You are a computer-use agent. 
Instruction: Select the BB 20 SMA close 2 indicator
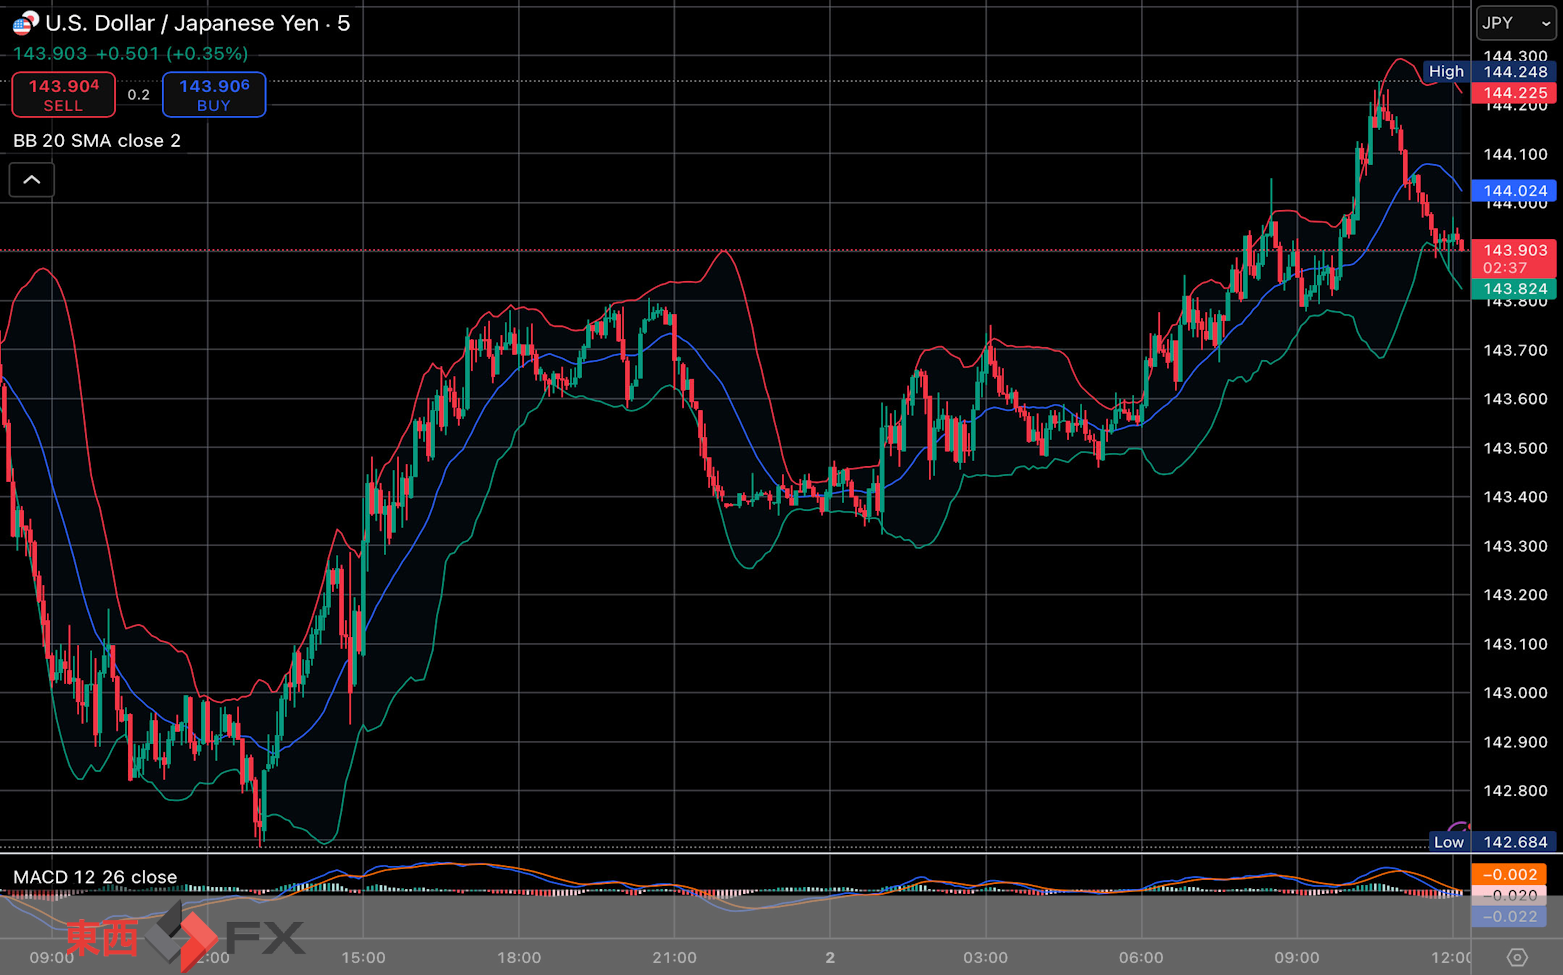pyautogui.click(x=97, y=141)
